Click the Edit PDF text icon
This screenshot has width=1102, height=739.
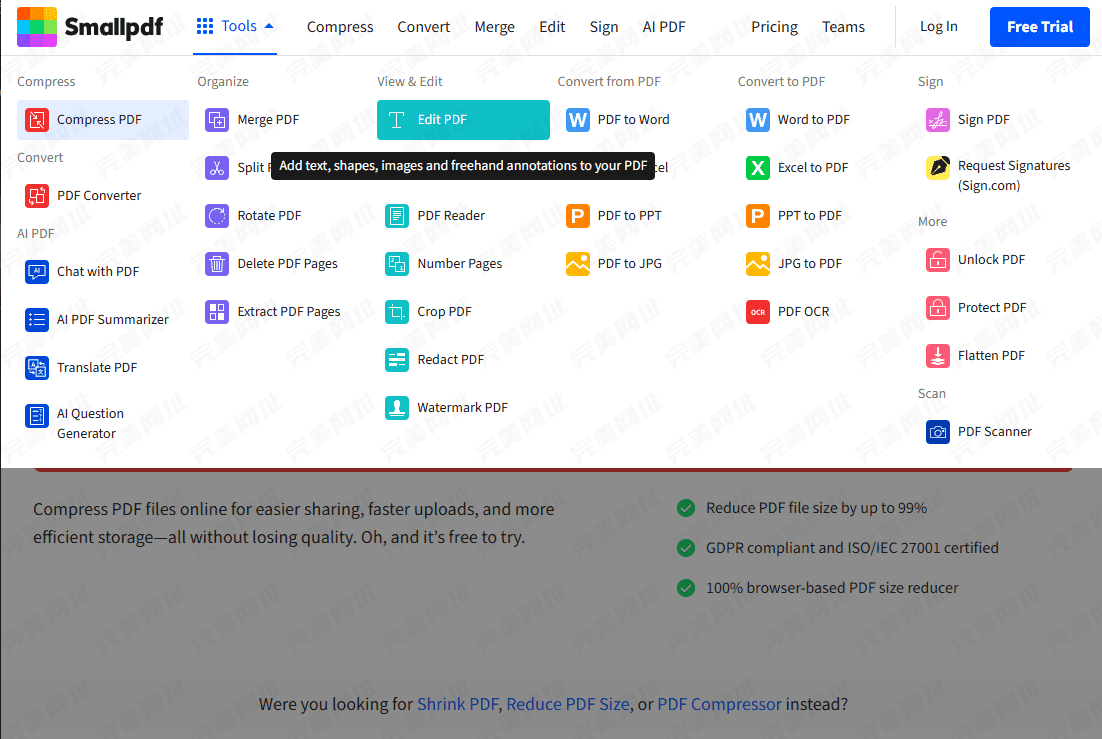point(396,120)
